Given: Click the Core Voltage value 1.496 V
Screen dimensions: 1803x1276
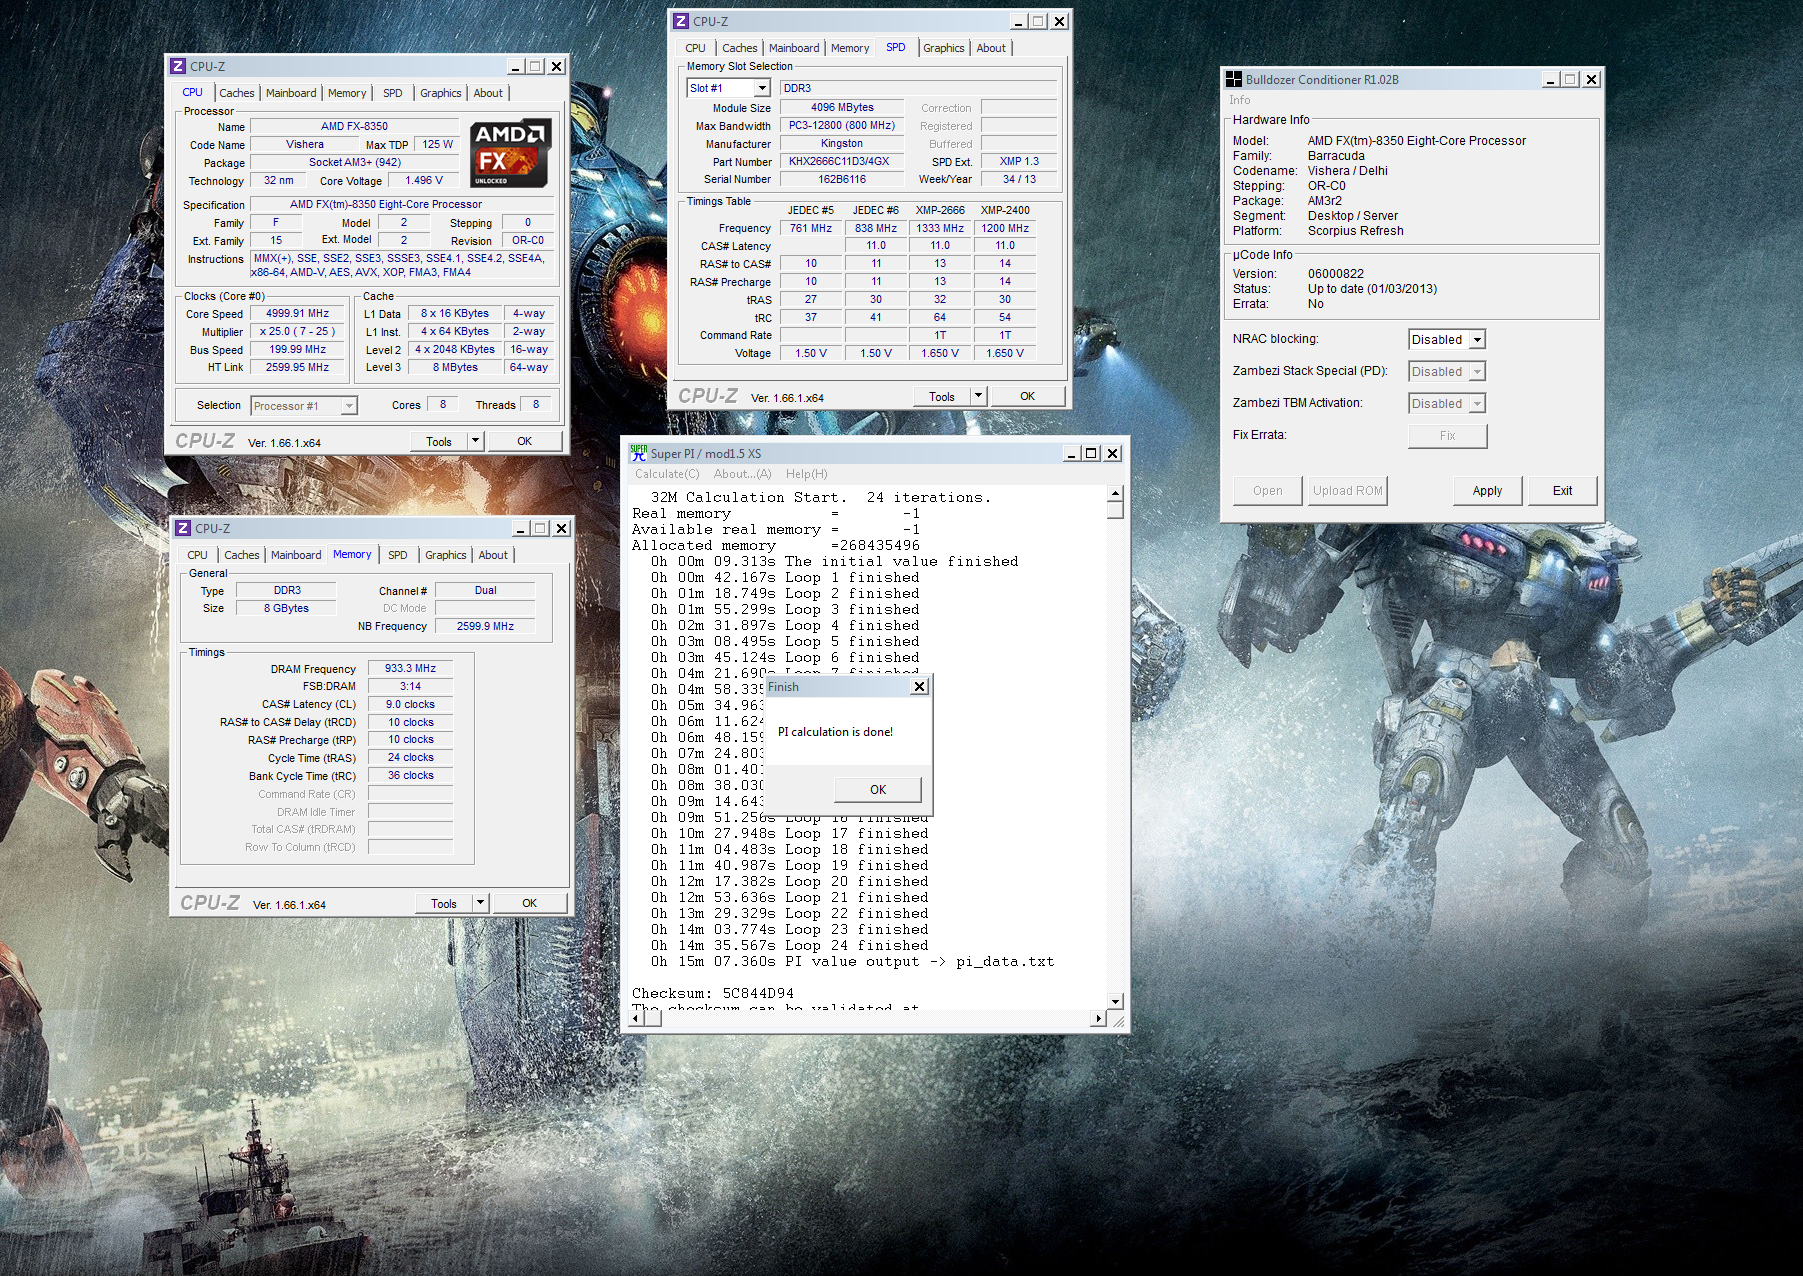Looking at the screenshot, I should pos(424,180).
